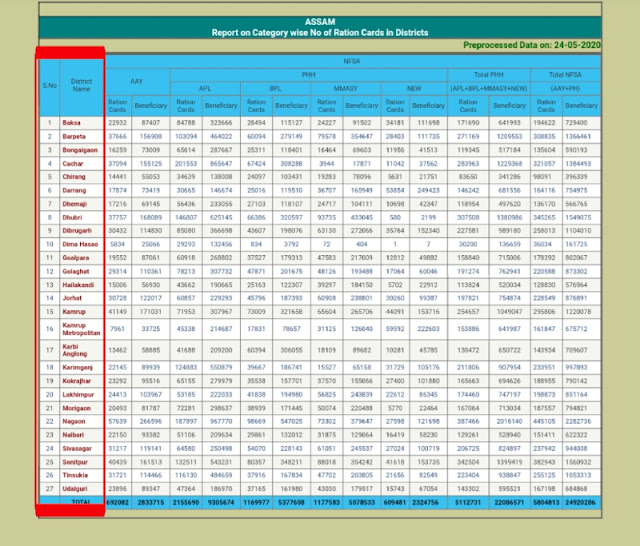The image size is (640, 546).
Task: Click the AAY column group header
Action: 136,81
